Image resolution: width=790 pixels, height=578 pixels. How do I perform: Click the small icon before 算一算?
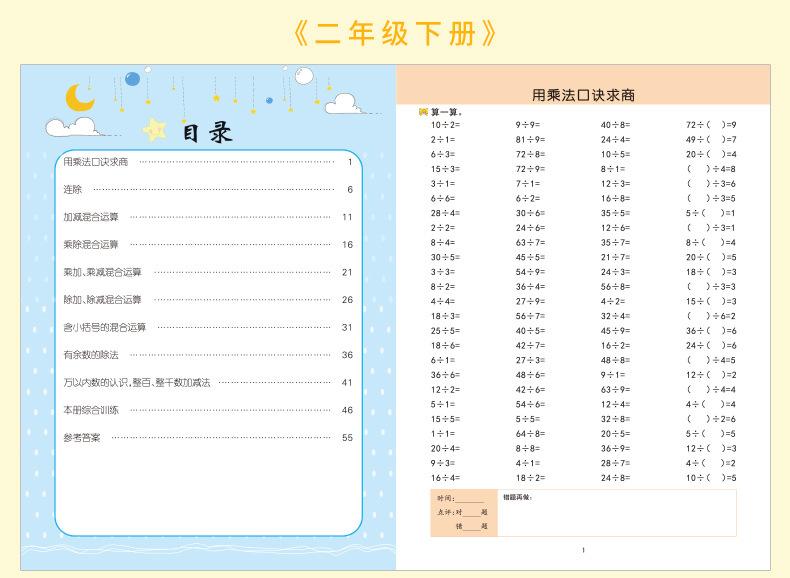coord(423,113)
